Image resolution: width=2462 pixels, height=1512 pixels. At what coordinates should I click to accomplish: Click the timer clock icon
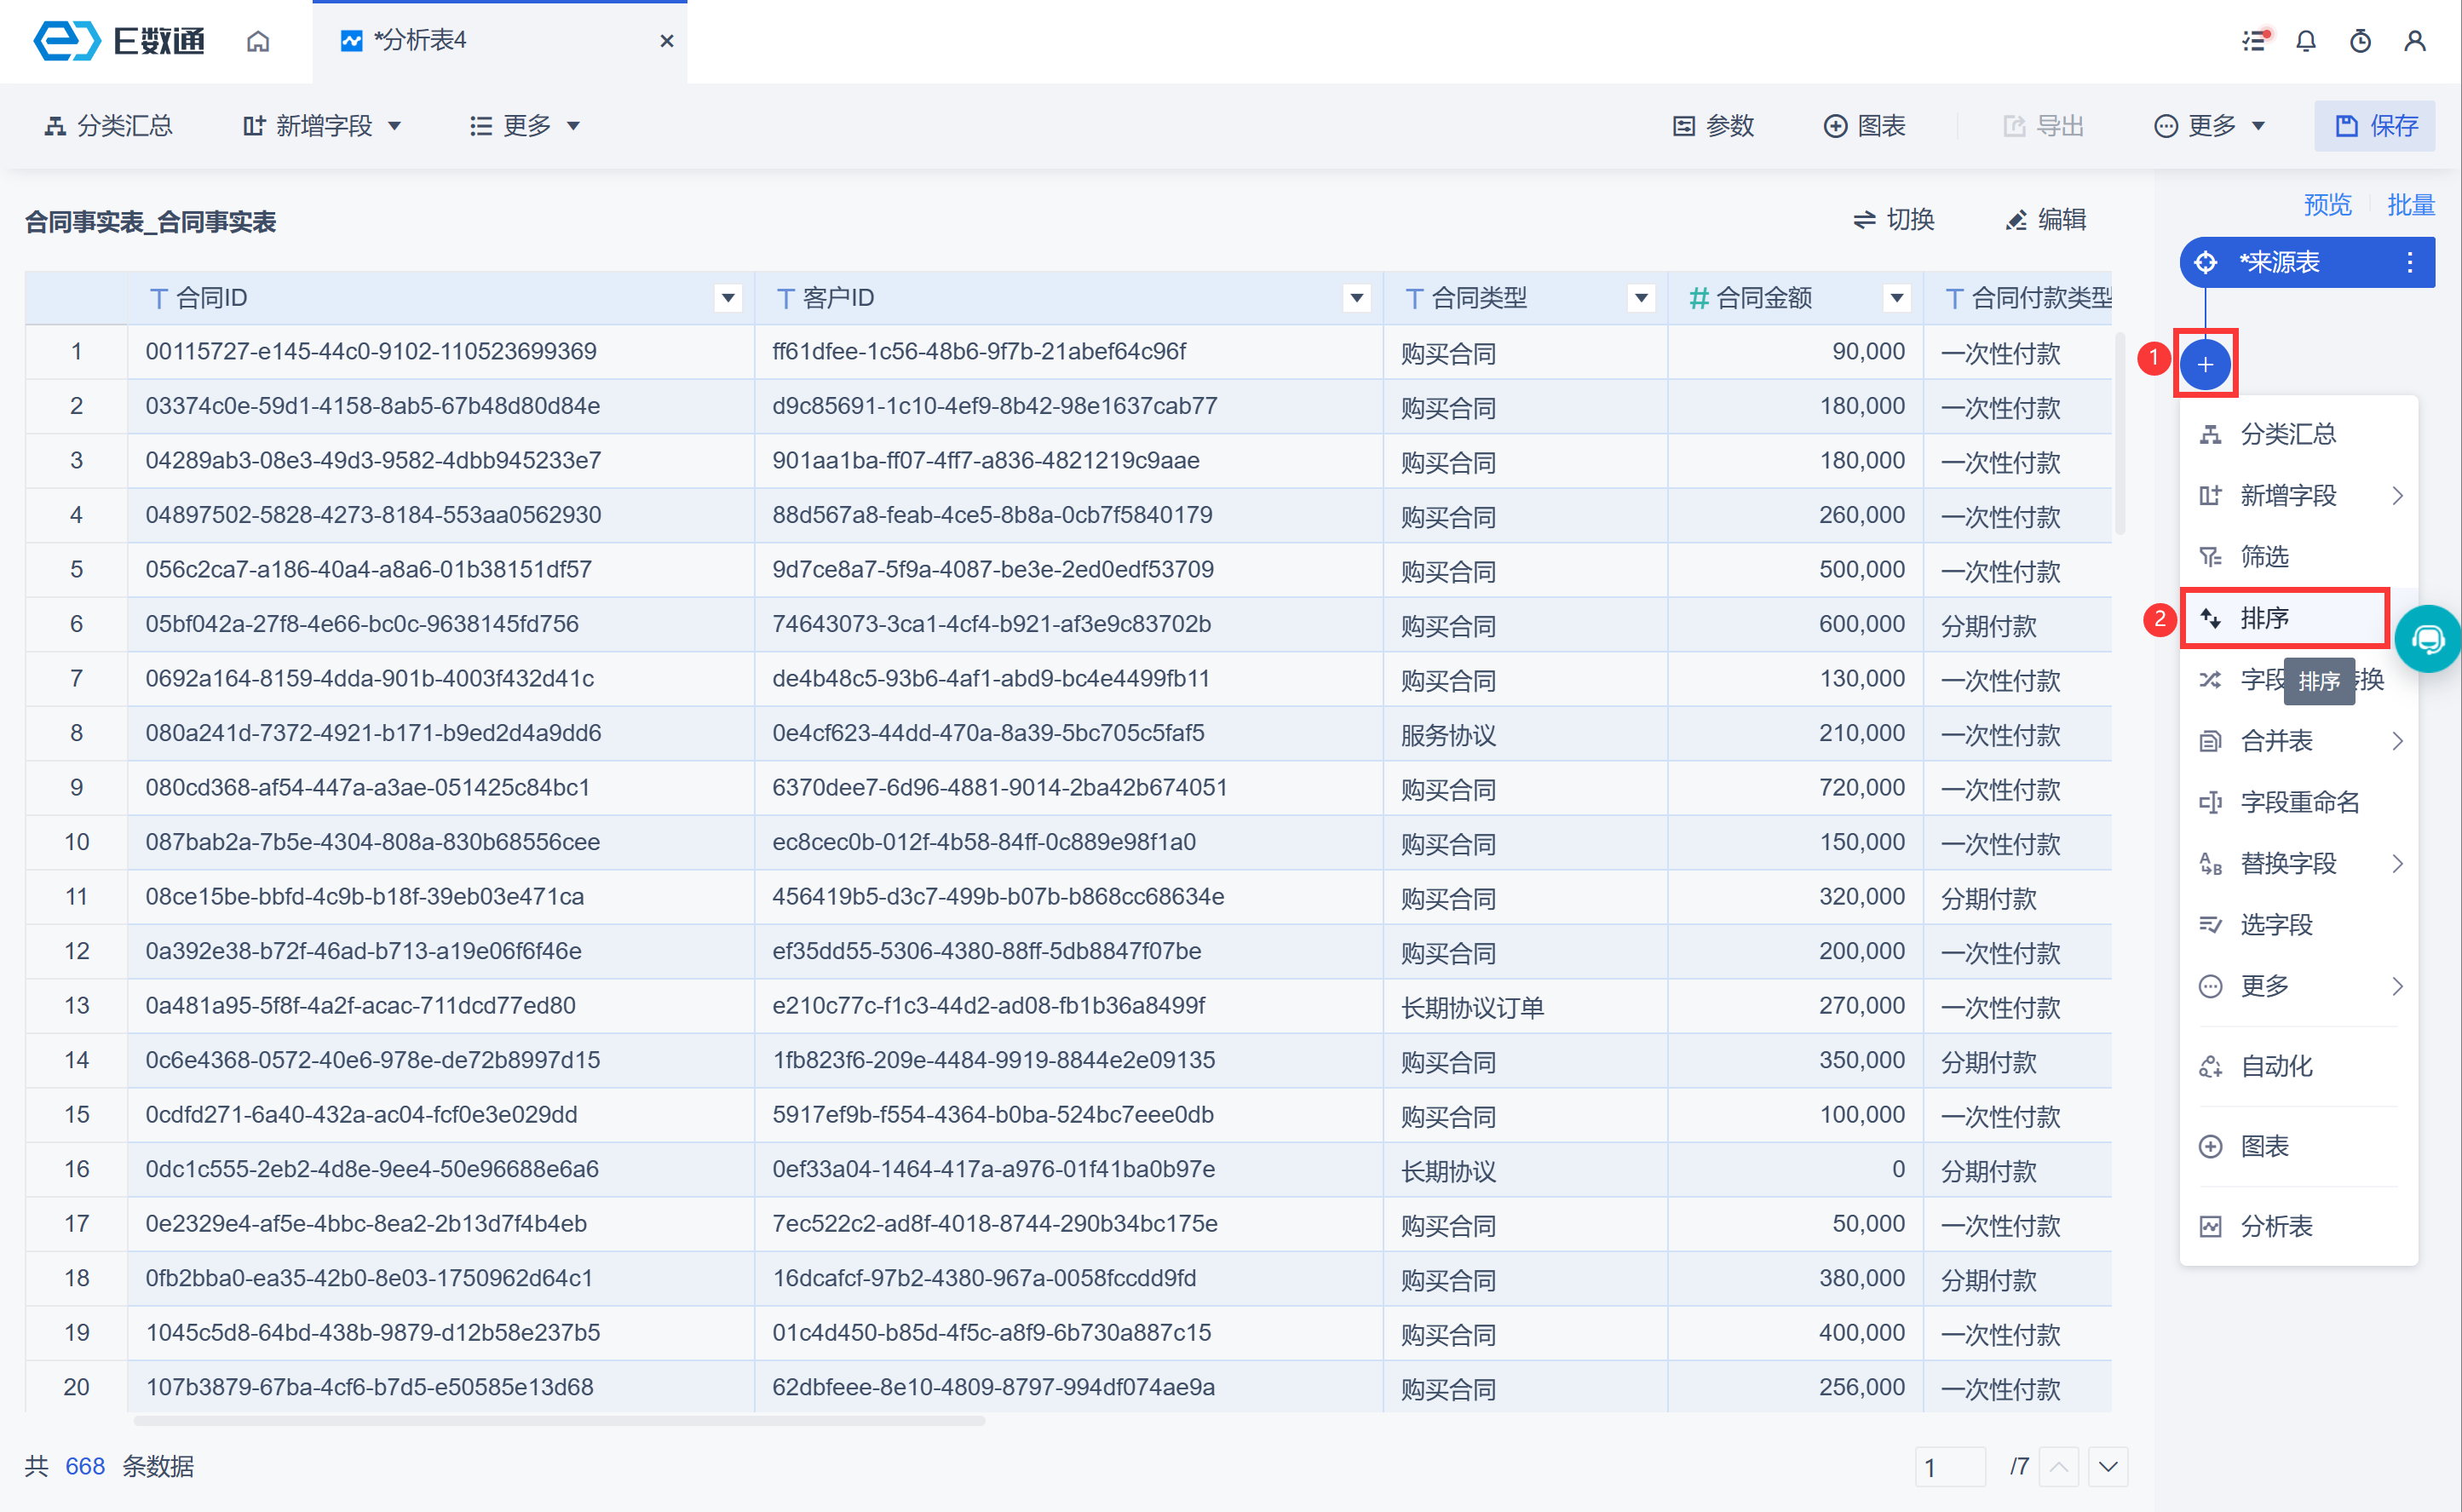2360,41
